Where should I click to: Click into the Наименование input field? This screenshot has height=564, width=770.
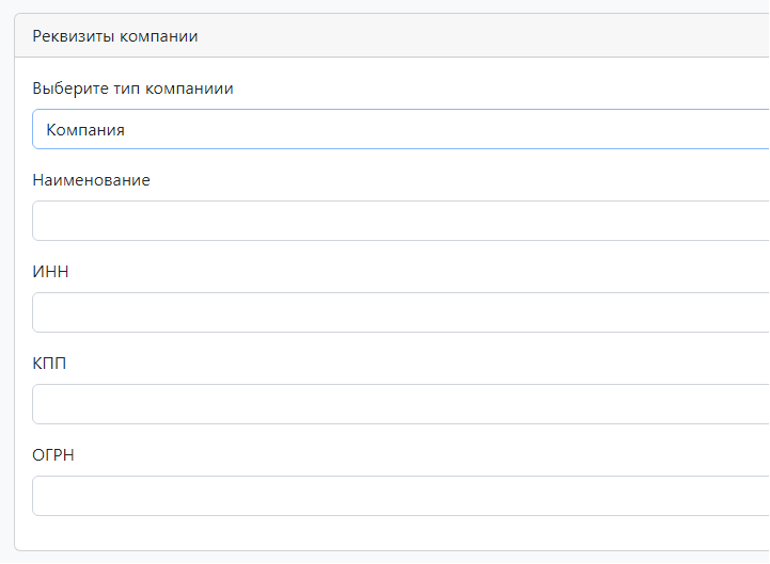click(x=400, y=221)
